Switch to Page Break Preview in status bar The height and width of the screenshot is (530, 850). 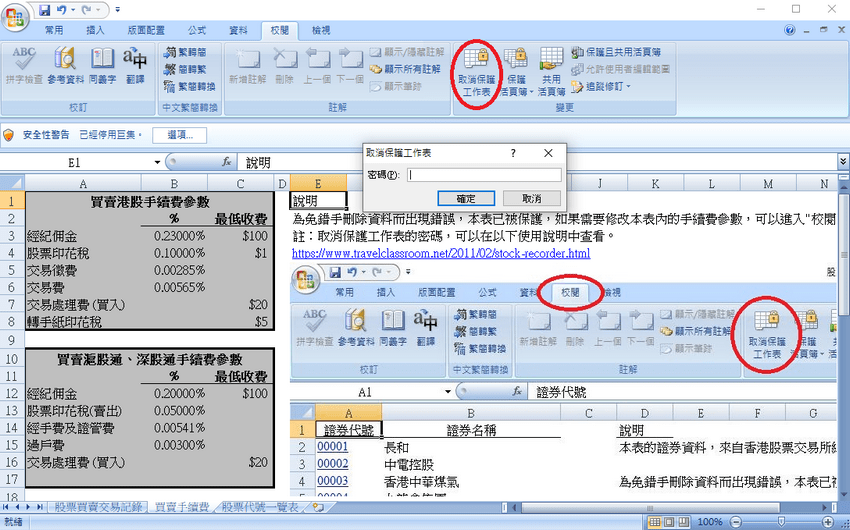683,522
